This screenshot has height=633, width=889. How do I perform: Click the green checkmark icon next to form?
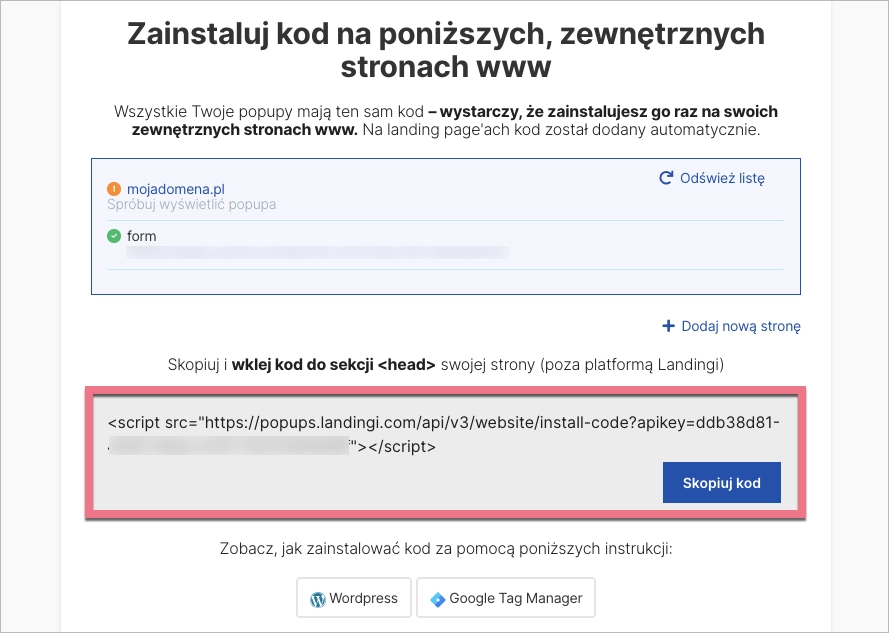(113, 237)
